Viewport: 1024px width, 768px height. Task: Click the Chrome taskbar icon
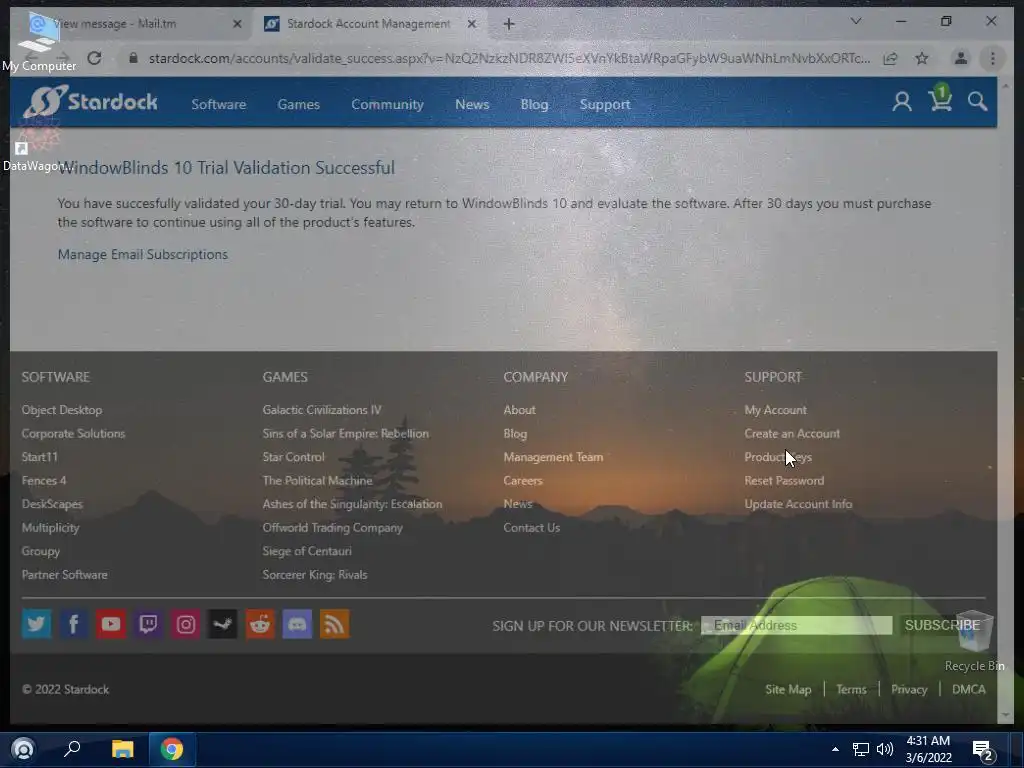(x=172, y=748)
